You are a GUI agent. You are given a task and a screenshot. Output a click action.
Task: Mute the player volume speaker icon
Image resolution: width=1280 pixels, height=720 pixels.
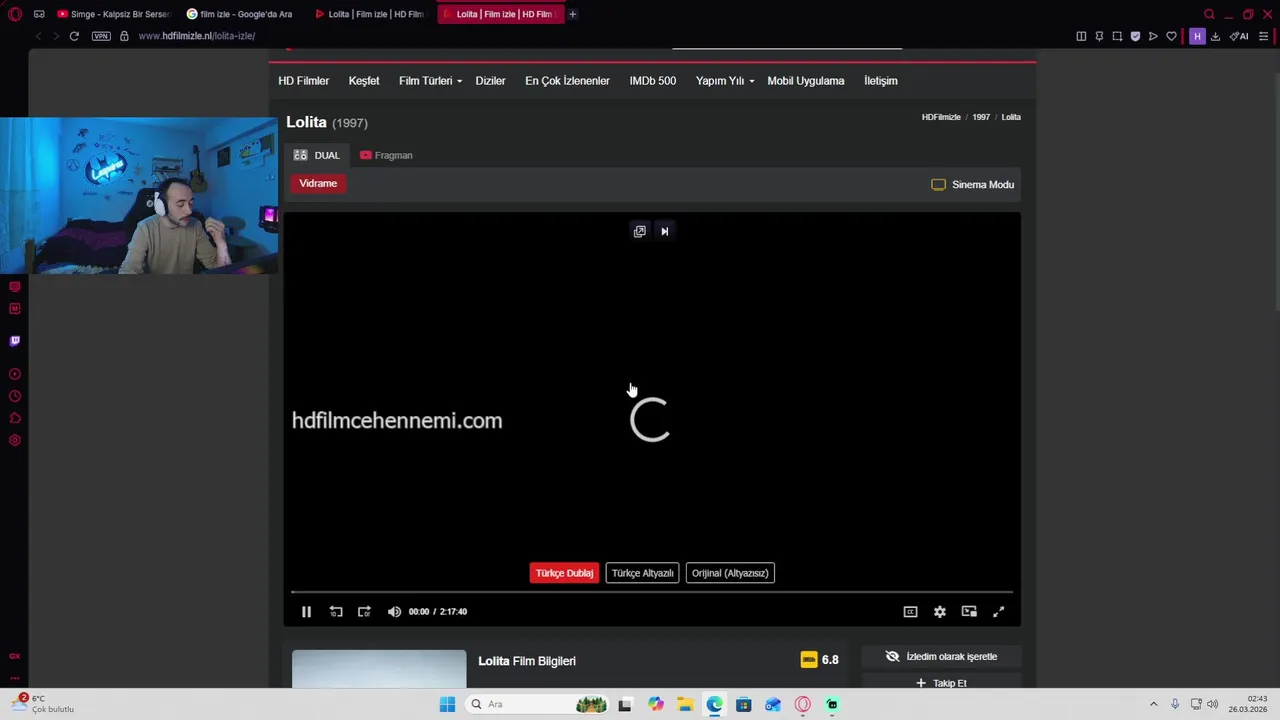click(394, 612)
